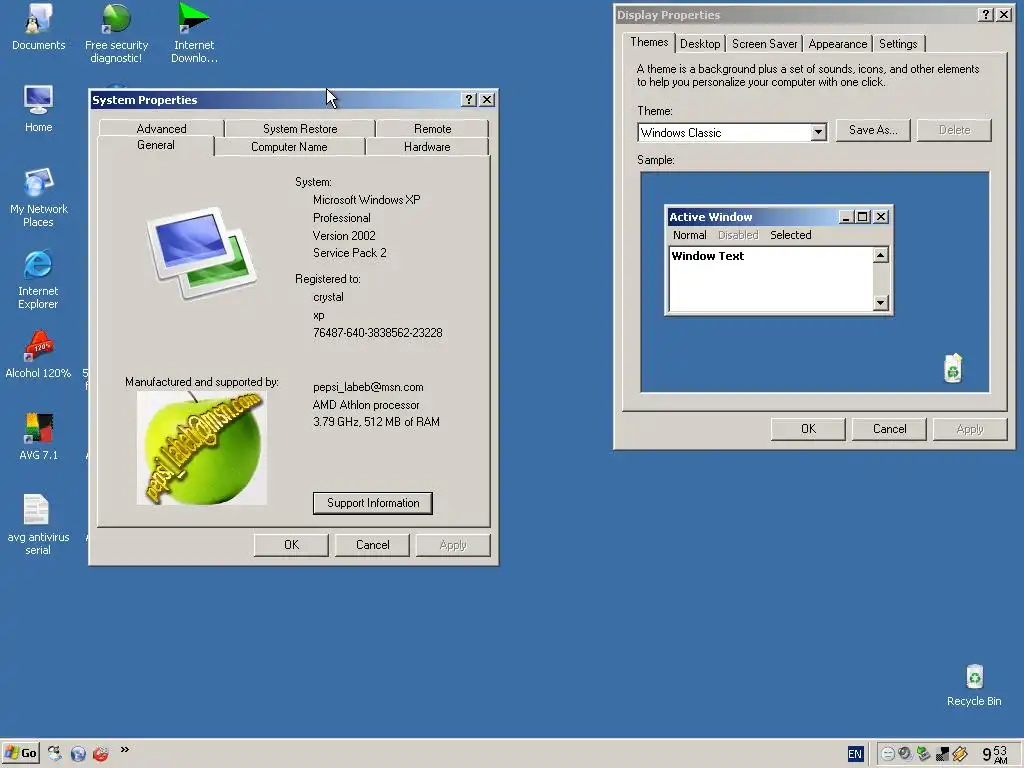
Task: Select the General tab in System Properties
Action: [155, 146]
